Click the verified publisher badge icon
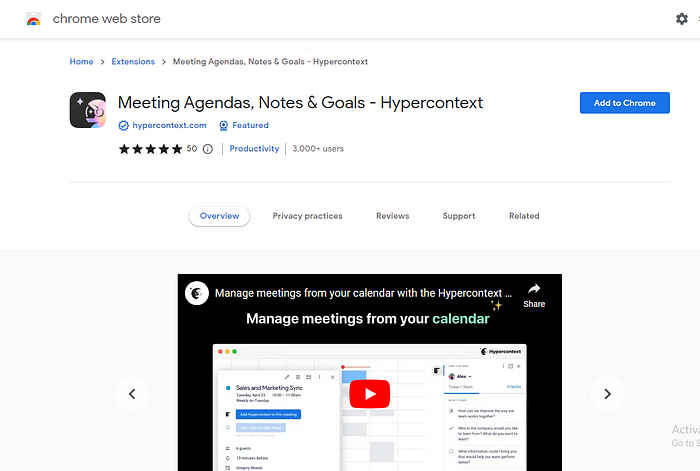700x471 pixels. 123,126
